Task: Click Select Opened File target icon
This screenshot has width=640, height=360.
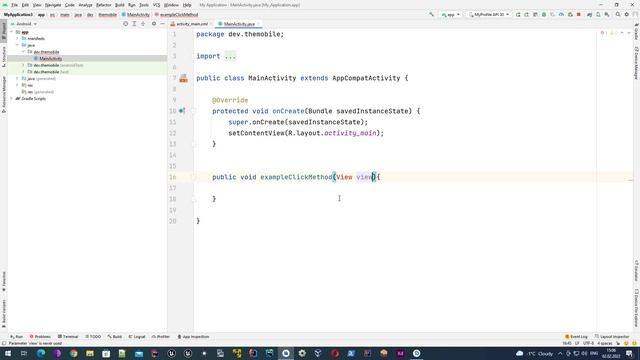Action: [x=125, y=24]
